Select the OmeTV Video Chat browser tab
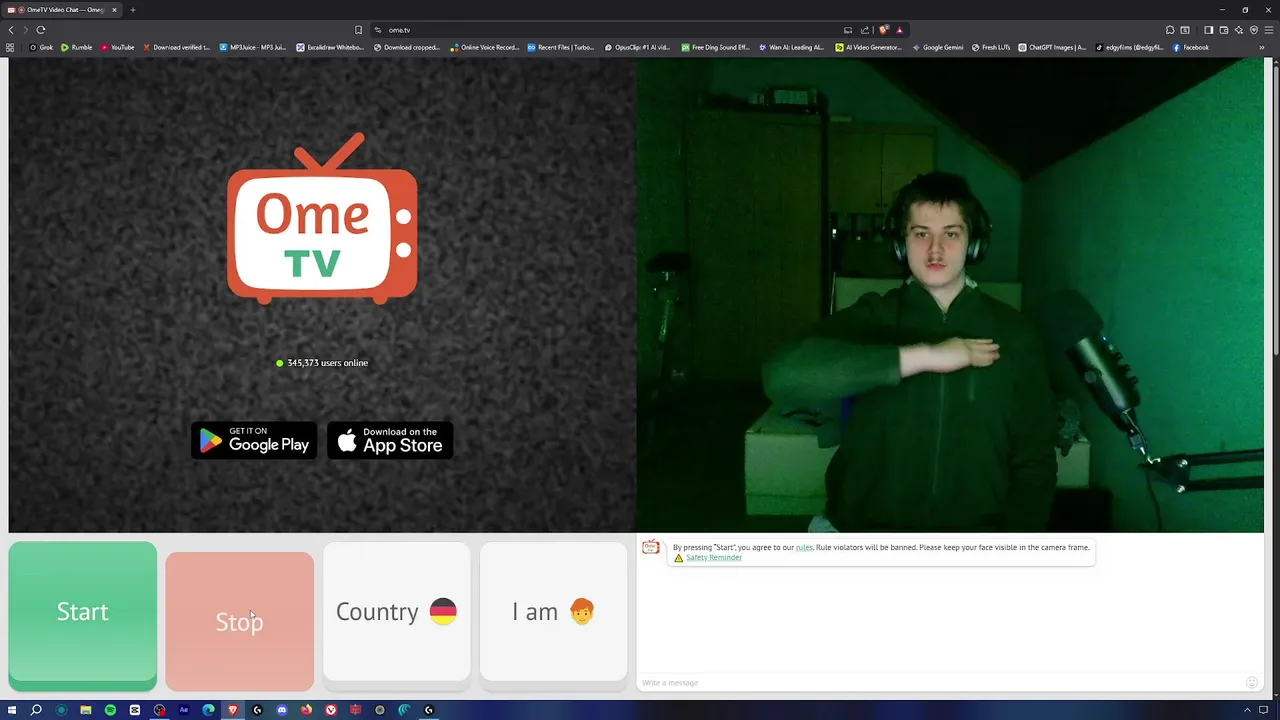1280x720 pixels. pos(60,10)
